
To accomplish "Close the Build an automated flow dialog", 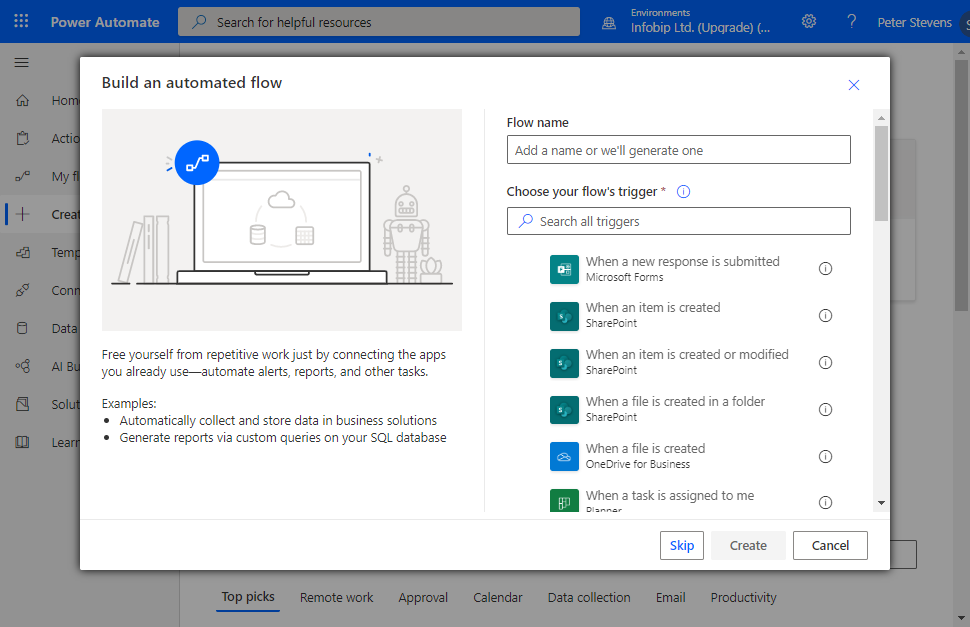I will click(853, 85).
